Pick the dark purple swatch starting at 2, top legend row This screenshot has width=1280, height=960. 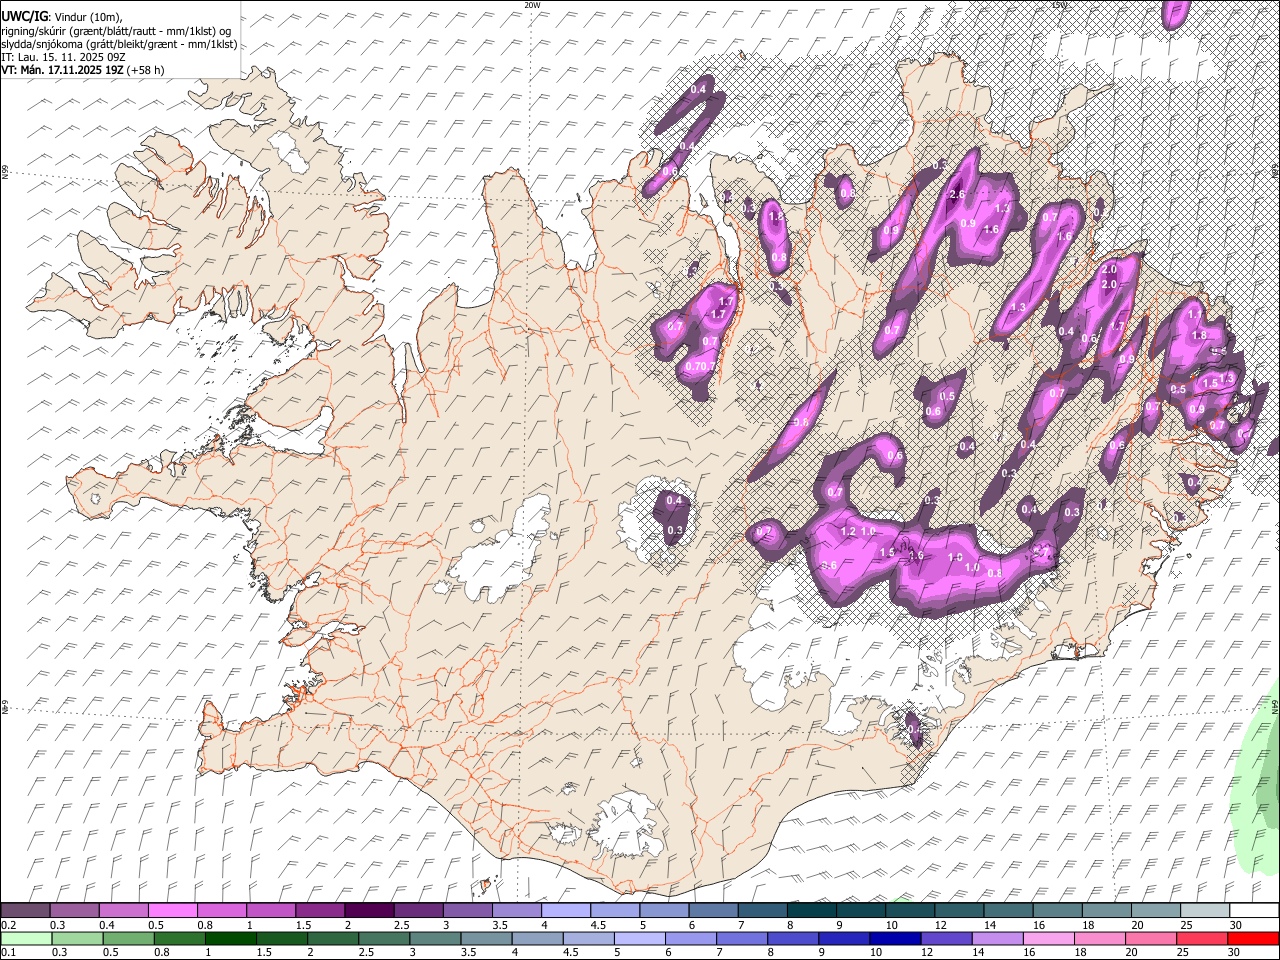pos(369,911)
